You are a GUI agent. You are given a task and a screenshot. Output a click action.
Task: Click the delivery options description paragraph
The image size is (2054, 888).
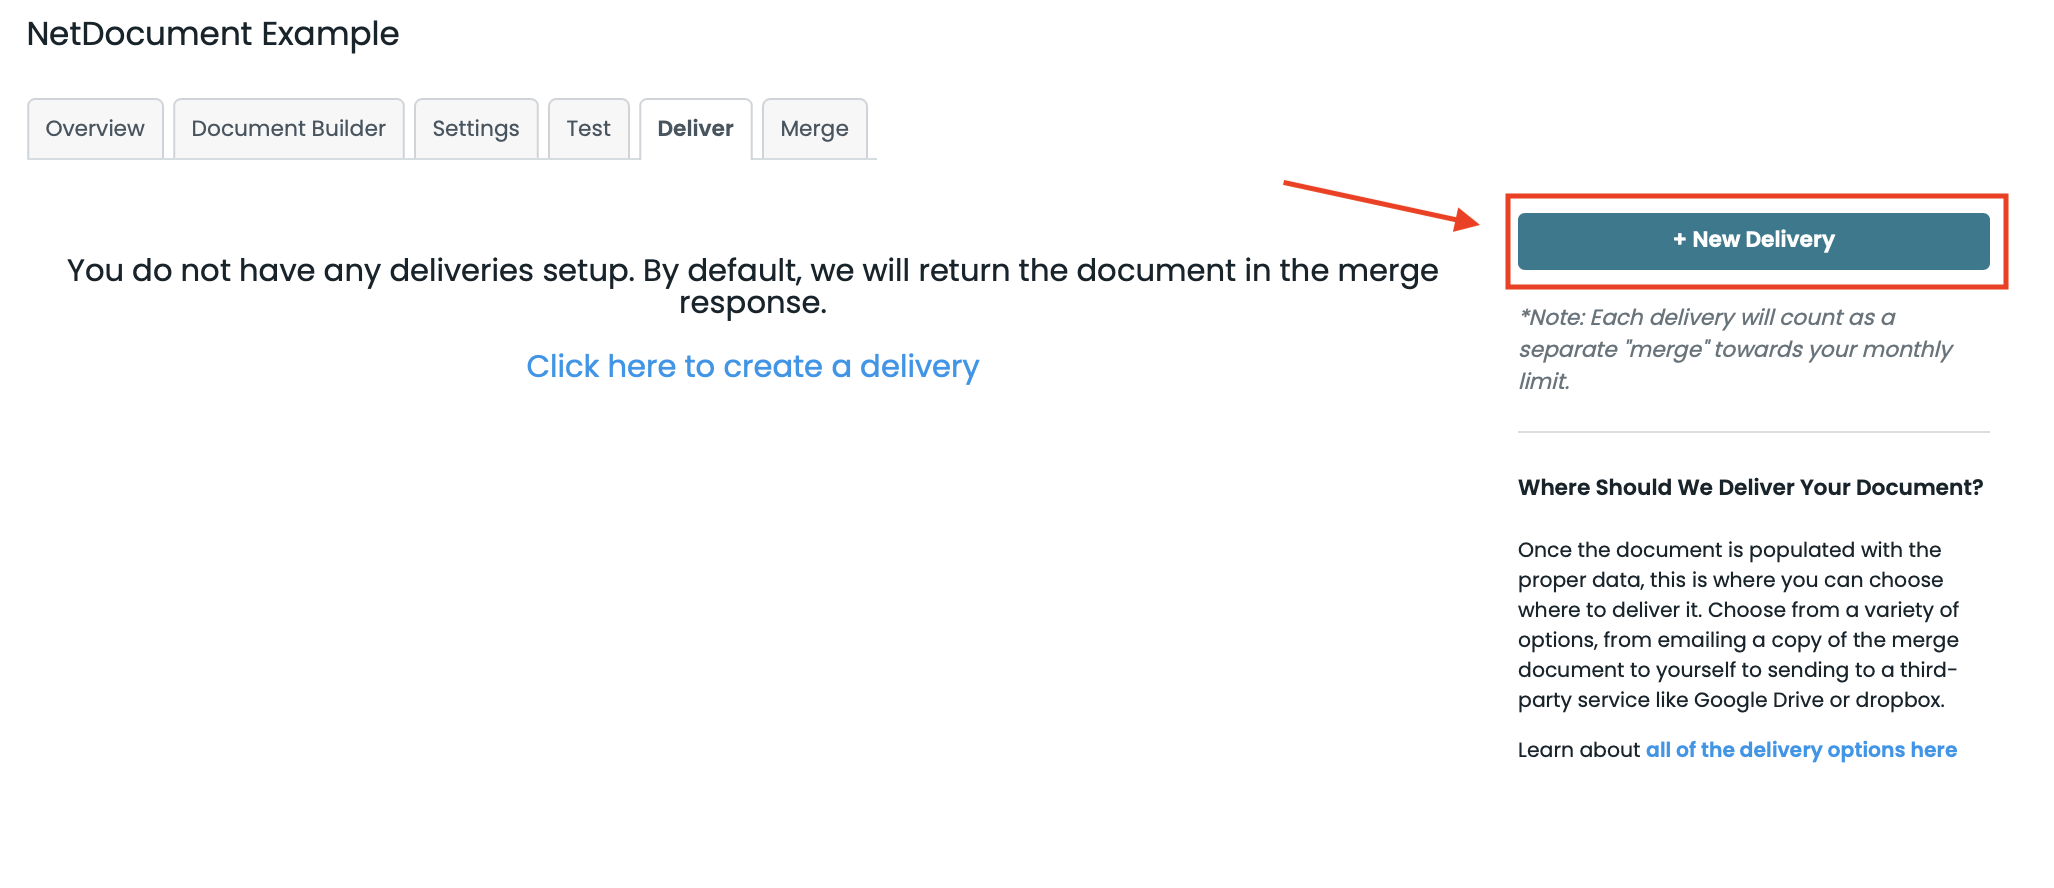1738,625
